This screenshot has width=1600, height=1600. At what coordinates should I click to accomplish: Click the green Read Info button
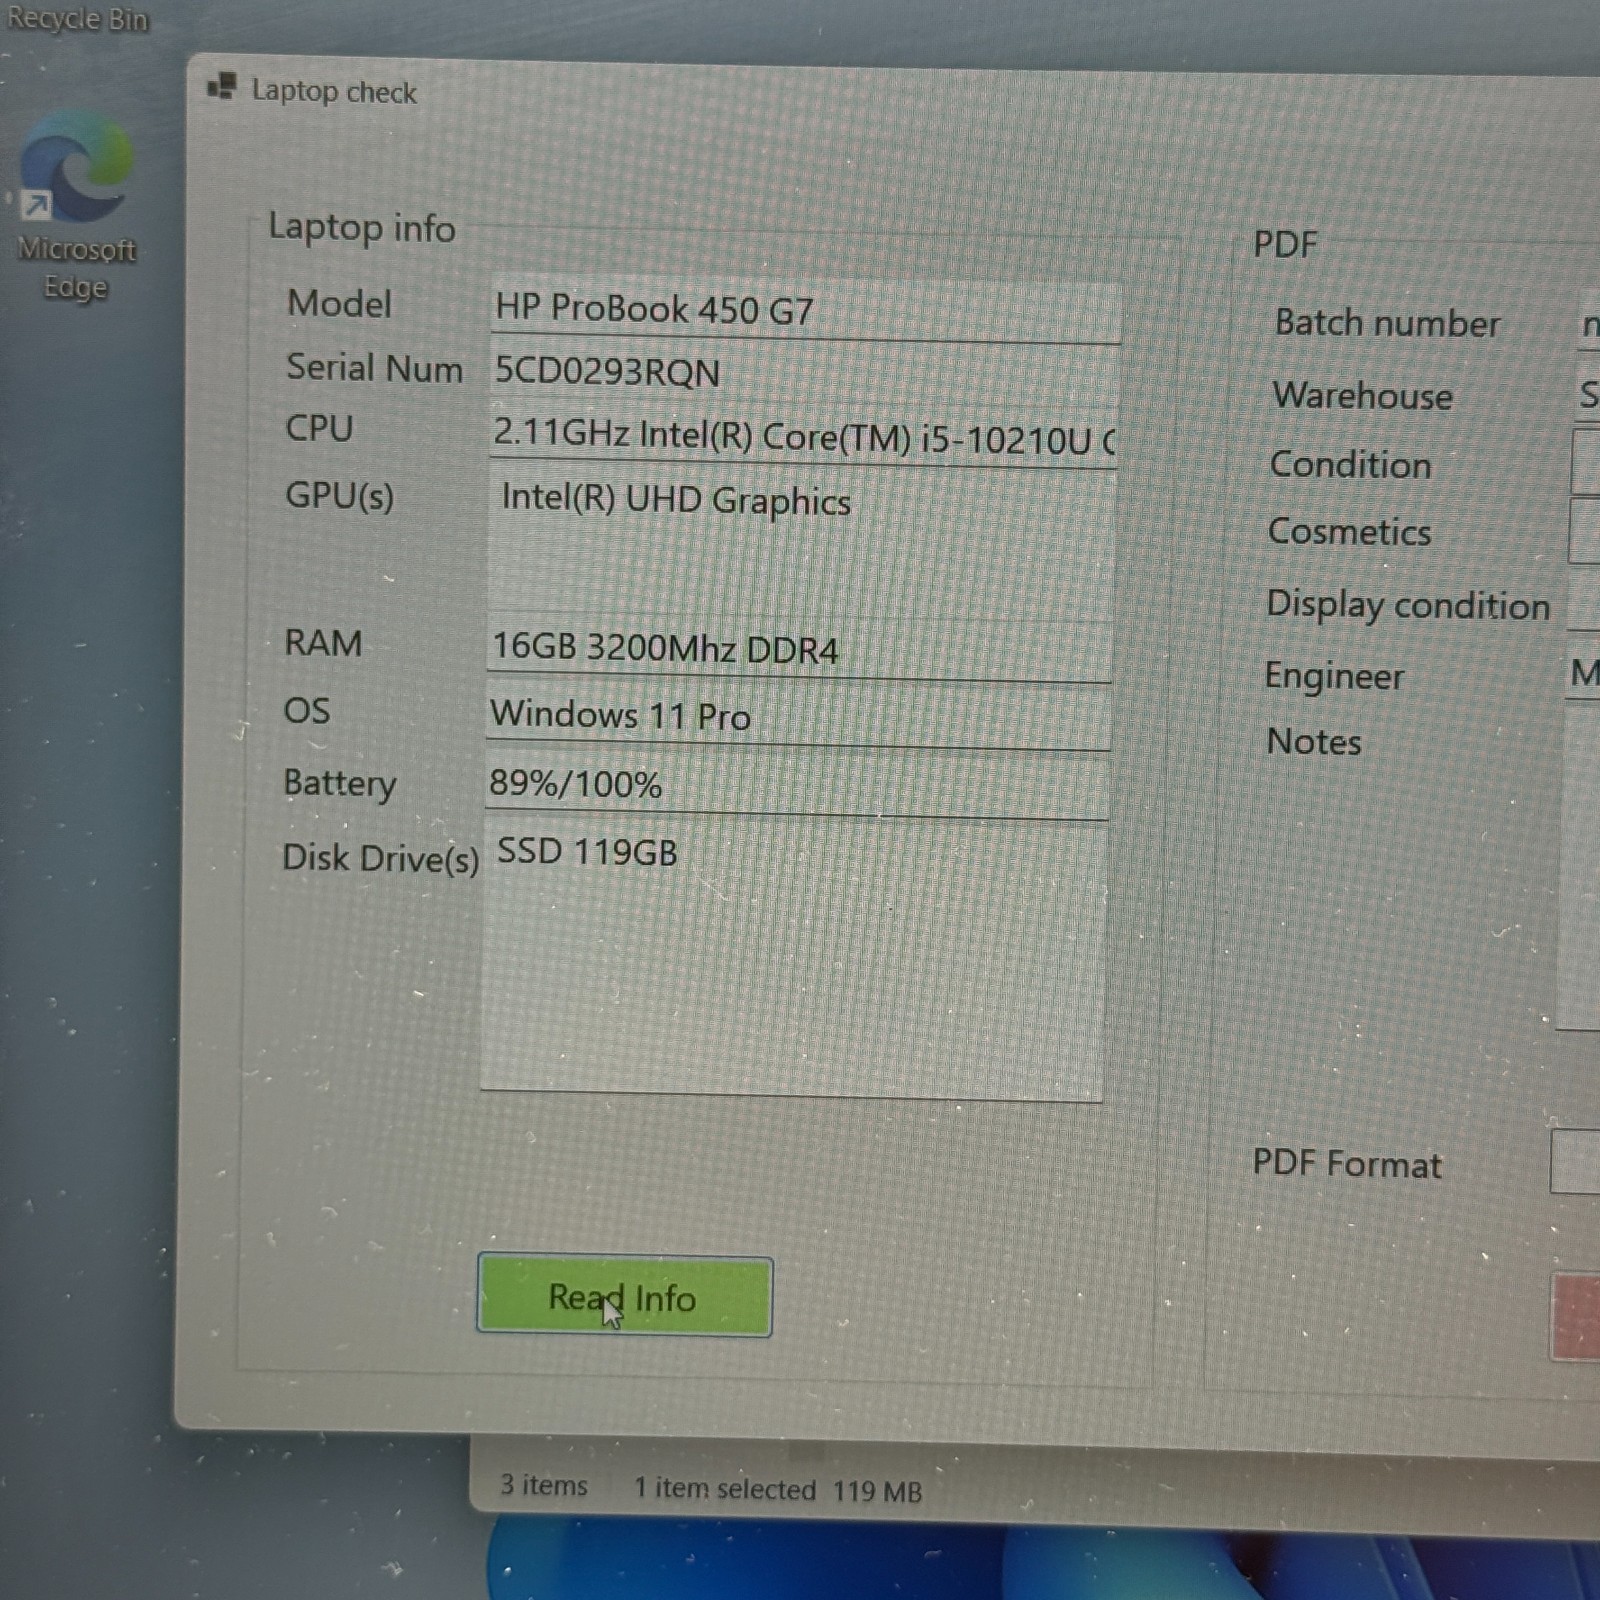point(624,1296)
